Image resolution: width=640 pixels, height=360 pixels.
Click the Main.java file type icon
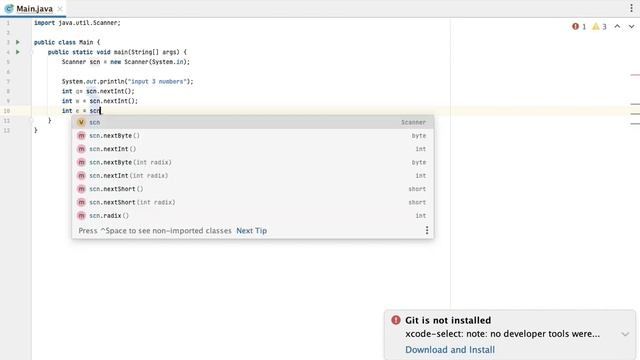(9, 9)
